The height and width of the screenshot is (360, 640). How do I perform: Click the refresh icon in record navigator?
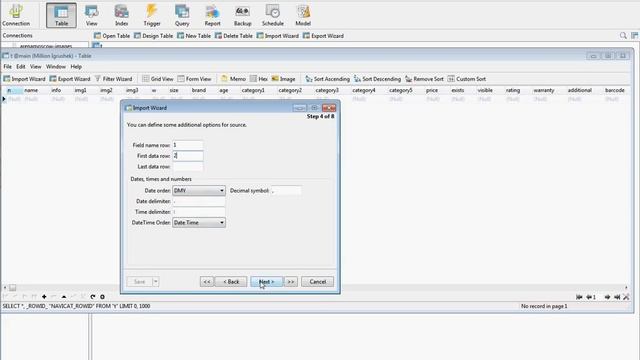[x=93, y=297]
